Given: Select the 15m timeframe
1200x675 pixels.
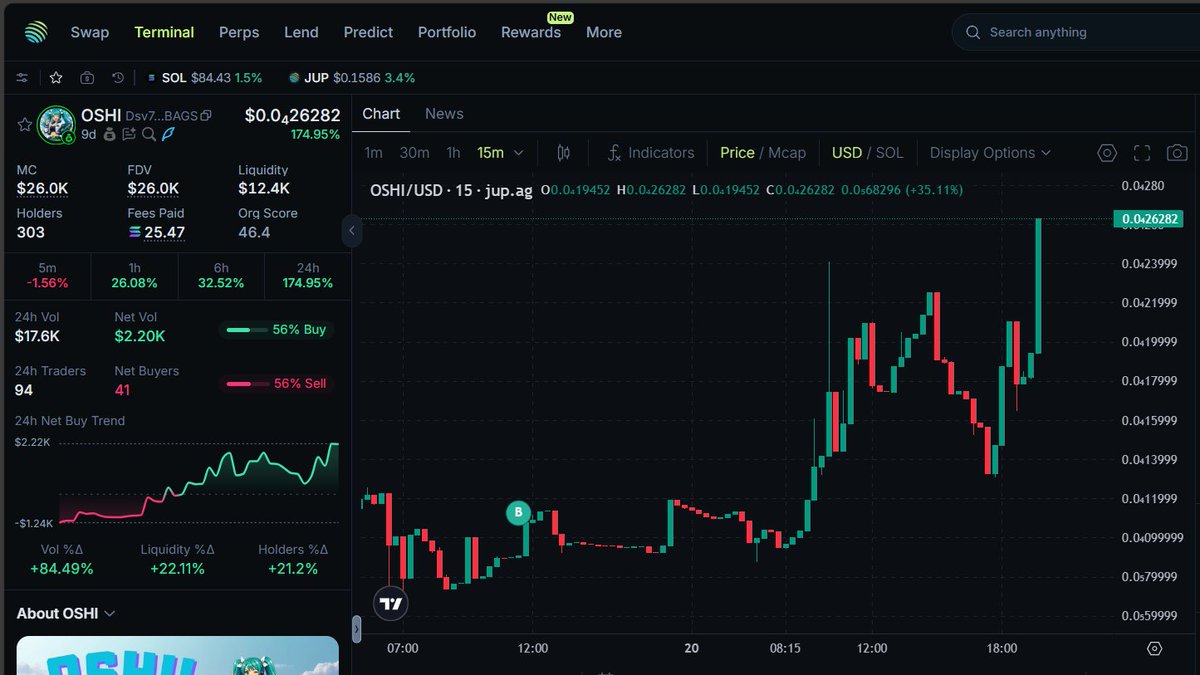Looking at the screenshot, I should click(490, 153).
